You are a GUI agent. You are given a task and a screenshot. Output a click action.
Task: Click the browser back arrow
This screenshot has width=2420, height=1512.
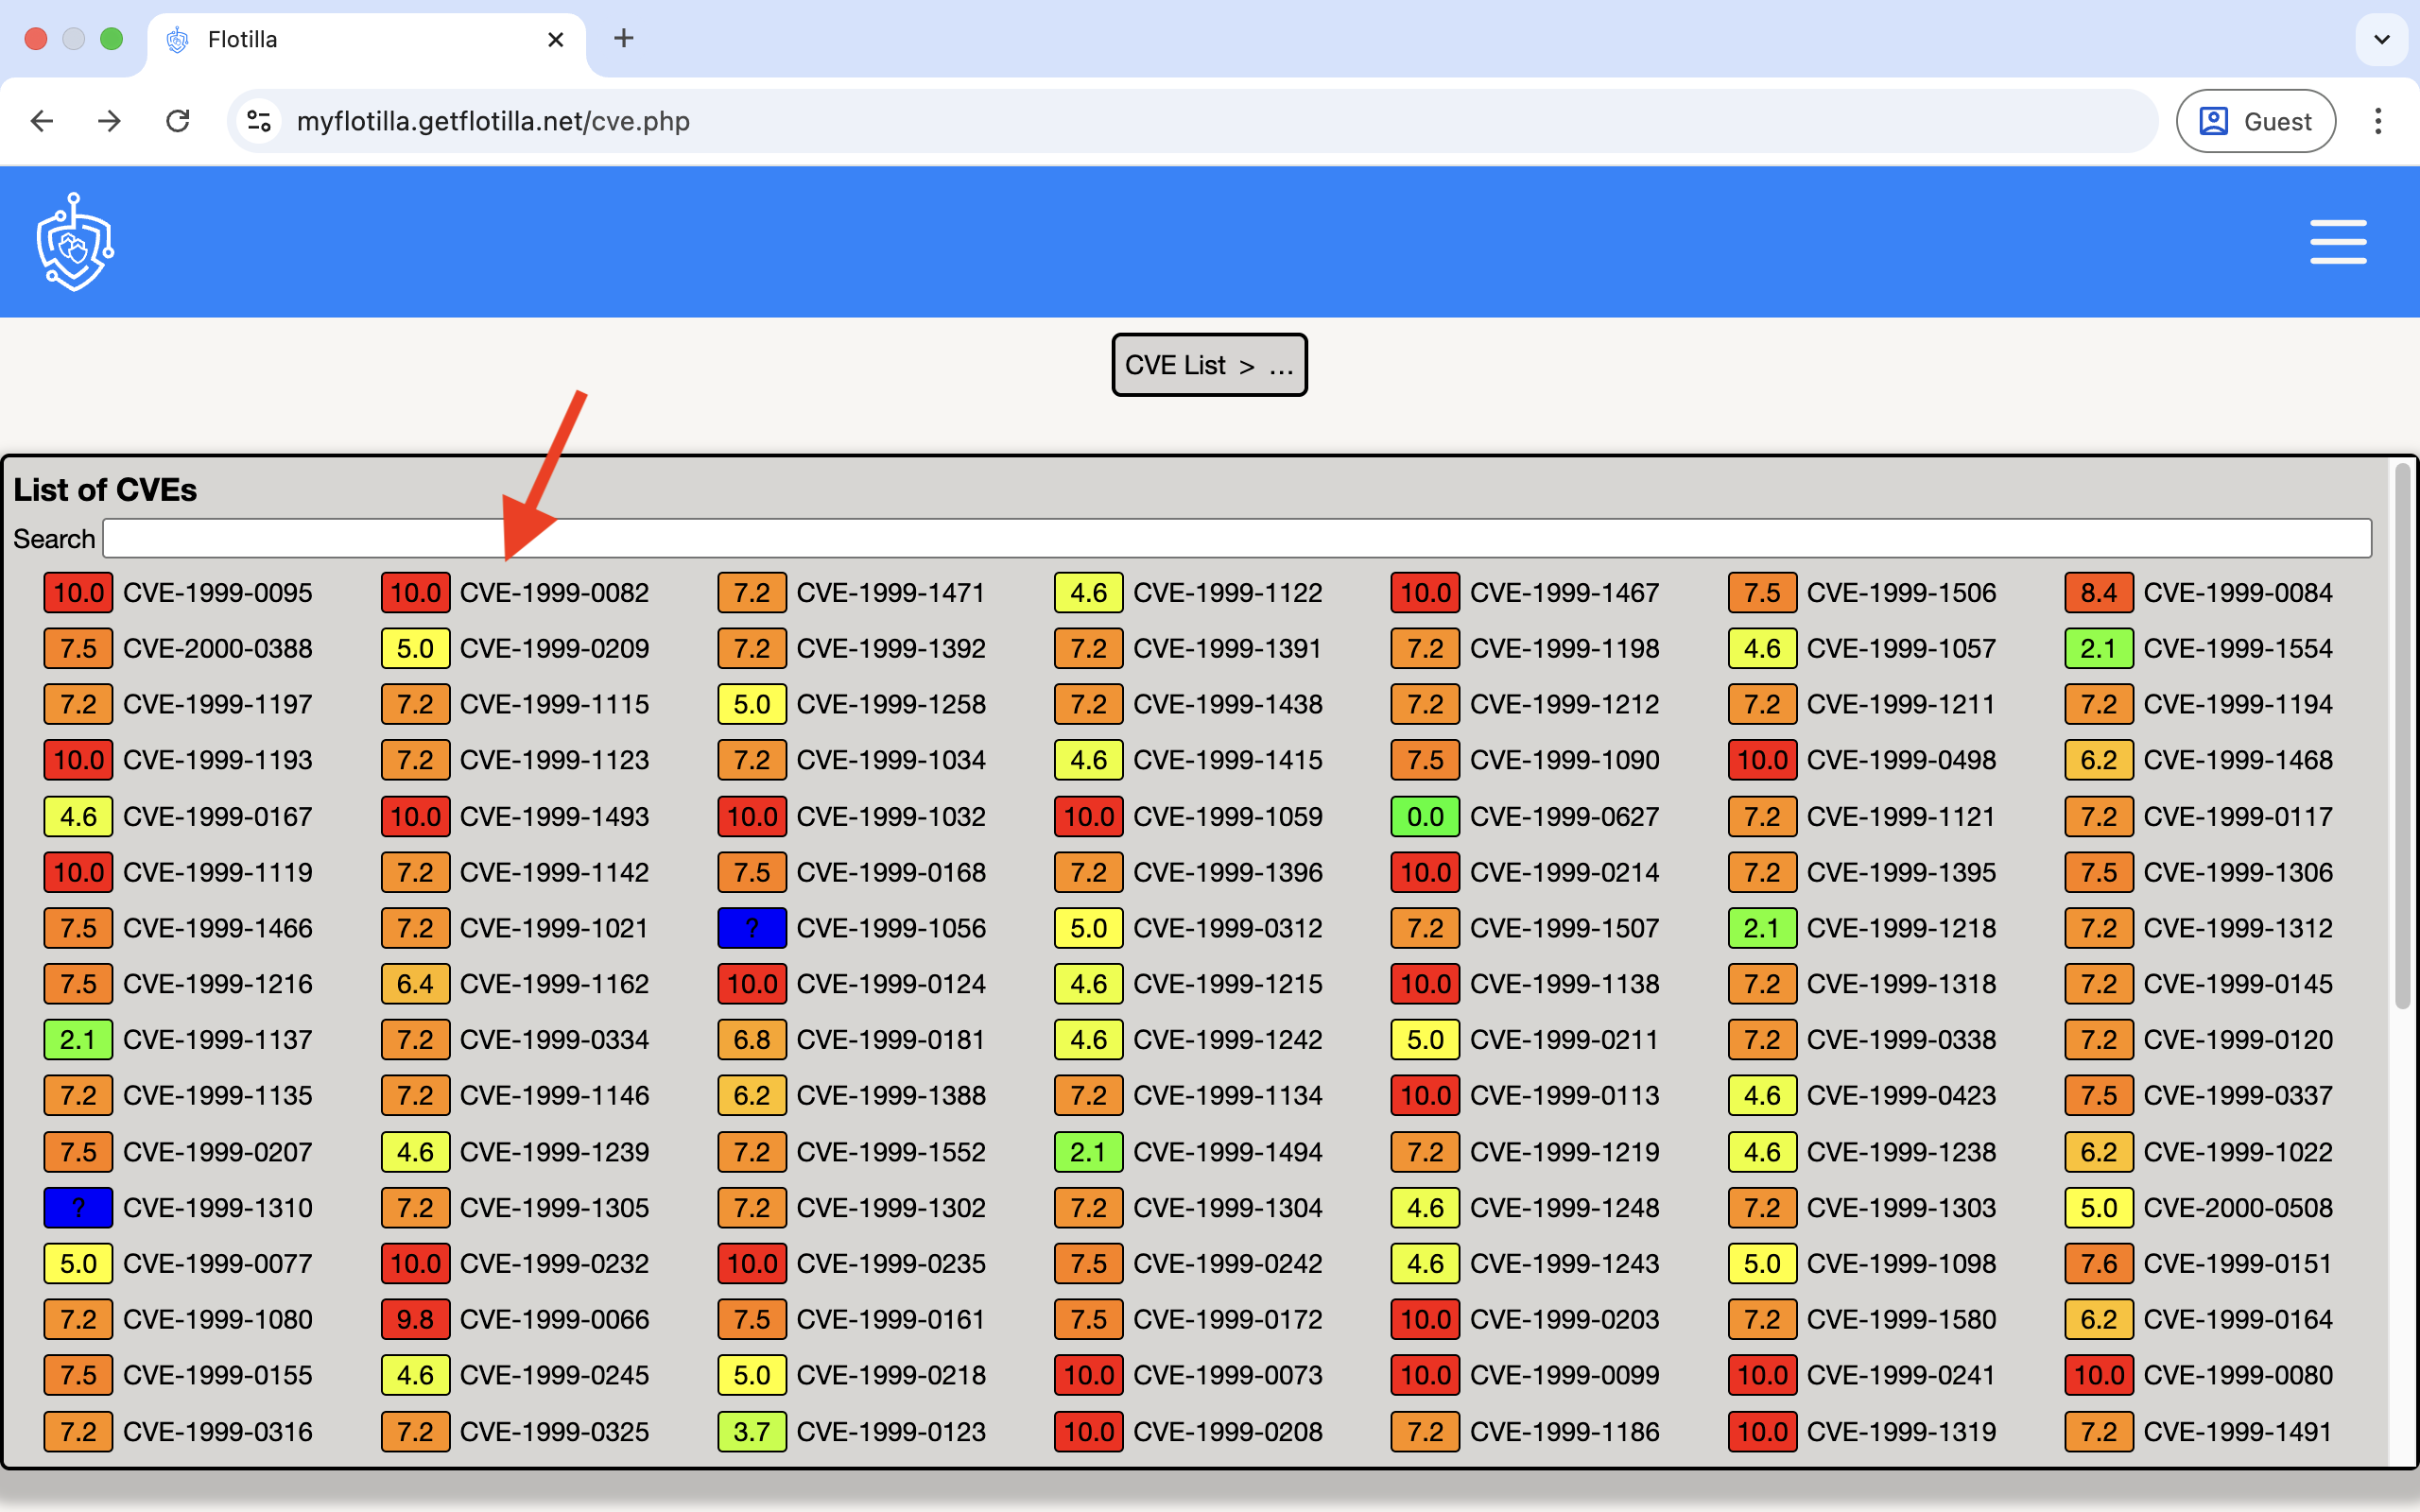42,121
